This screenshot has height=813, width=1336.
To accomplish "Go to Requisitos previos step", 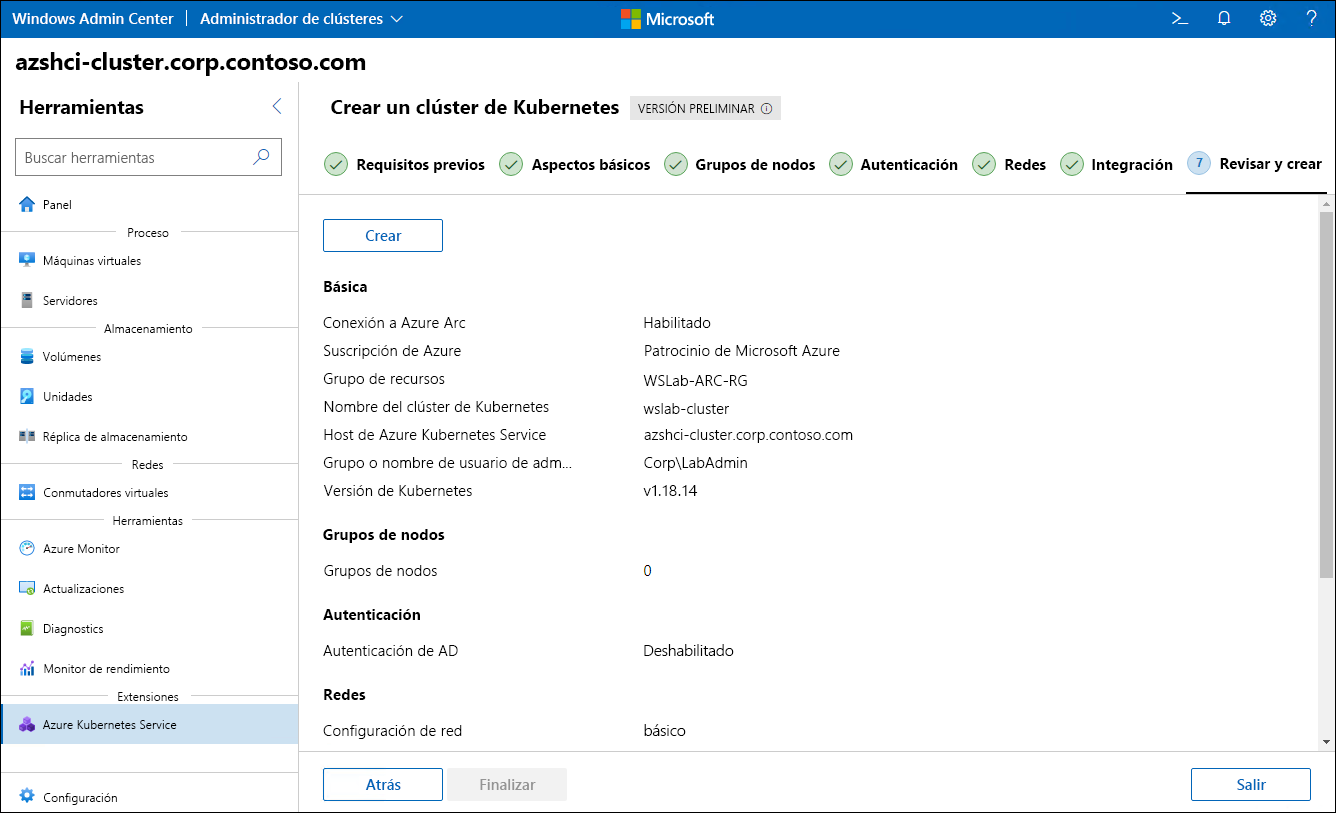I will 405,165.
